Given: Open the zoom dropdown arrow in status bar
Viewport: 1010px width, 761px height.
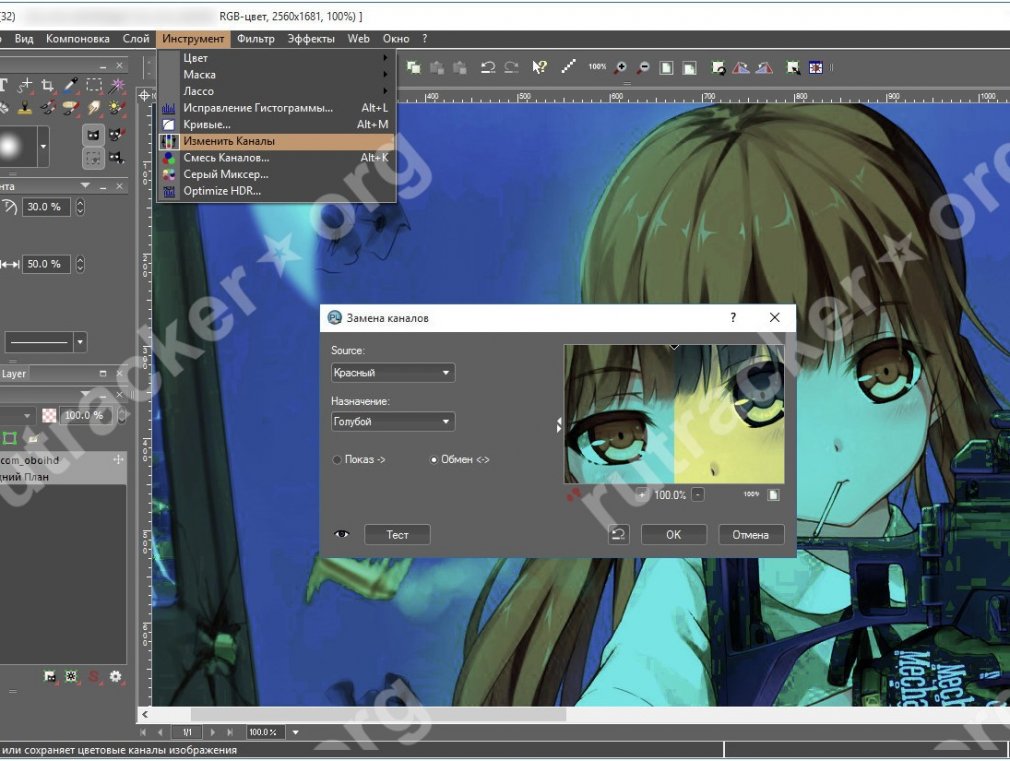Looking at the screenshot, I should (296, 732).
